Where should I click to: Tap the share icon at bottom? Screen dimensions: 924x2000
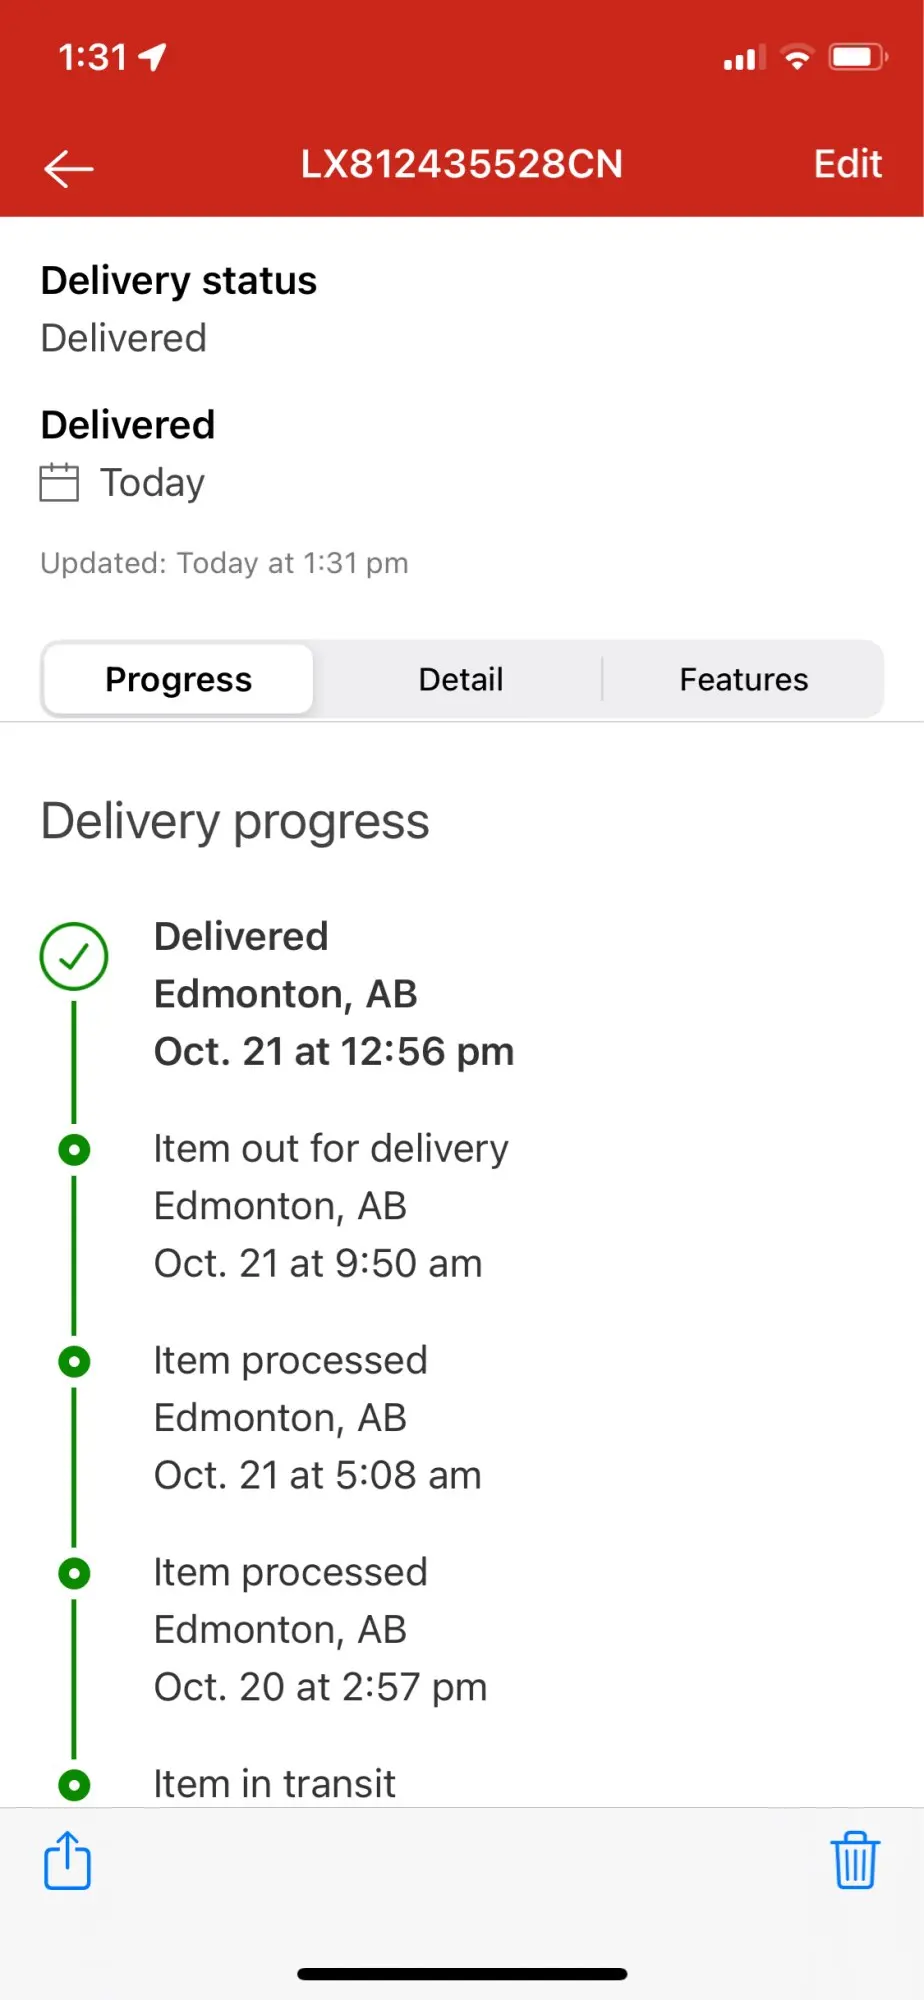68,1860
